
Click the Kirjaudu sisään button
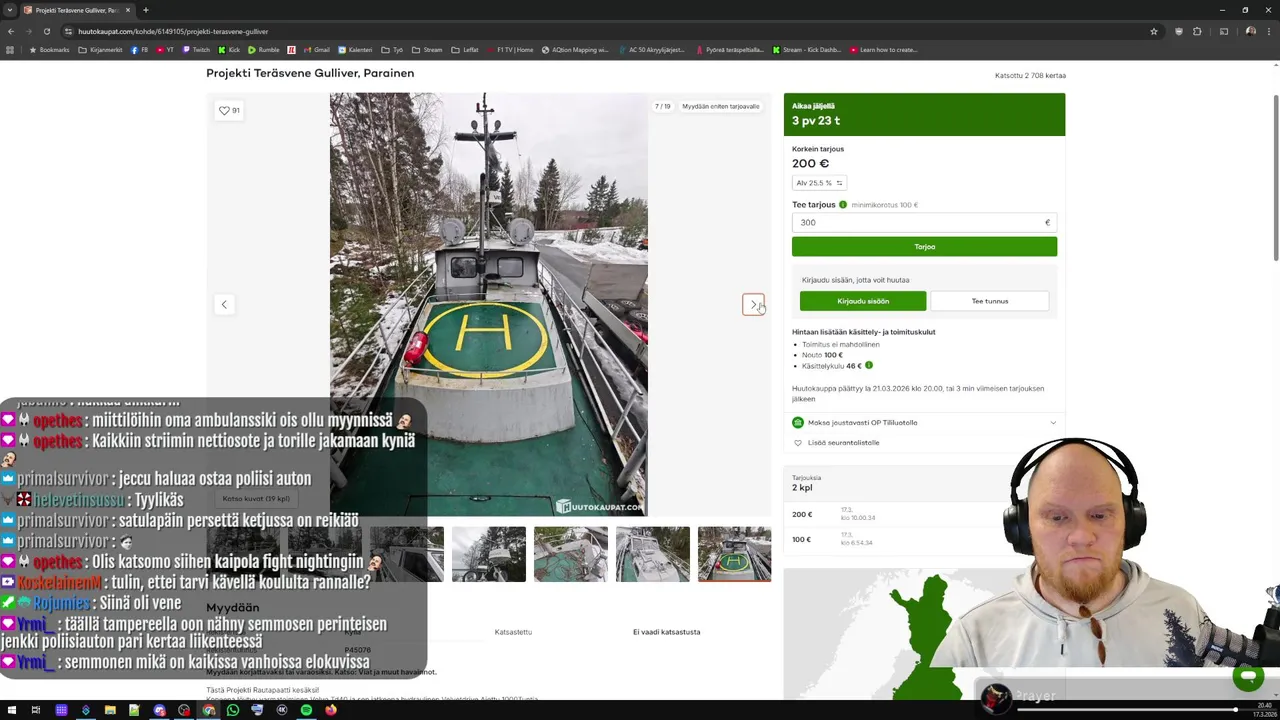[x=863, y=301]
